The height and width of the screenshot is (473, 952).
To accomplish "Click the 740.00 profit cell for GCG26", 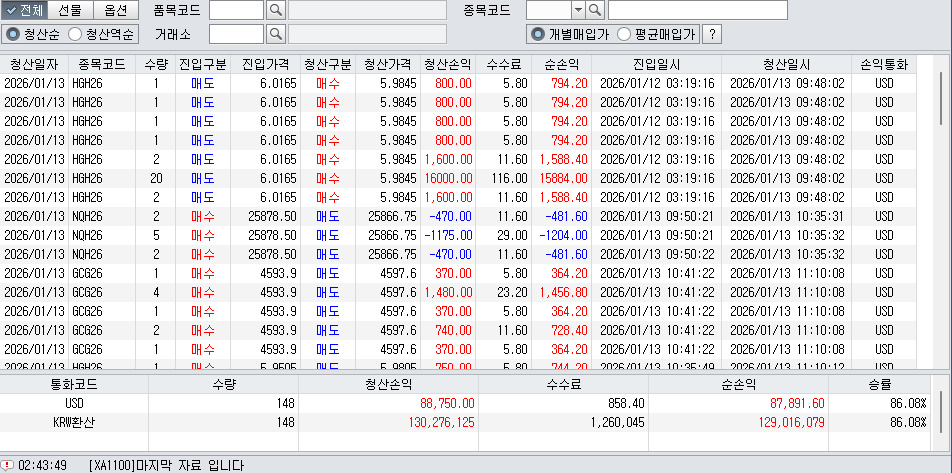I will click(448, 331).
